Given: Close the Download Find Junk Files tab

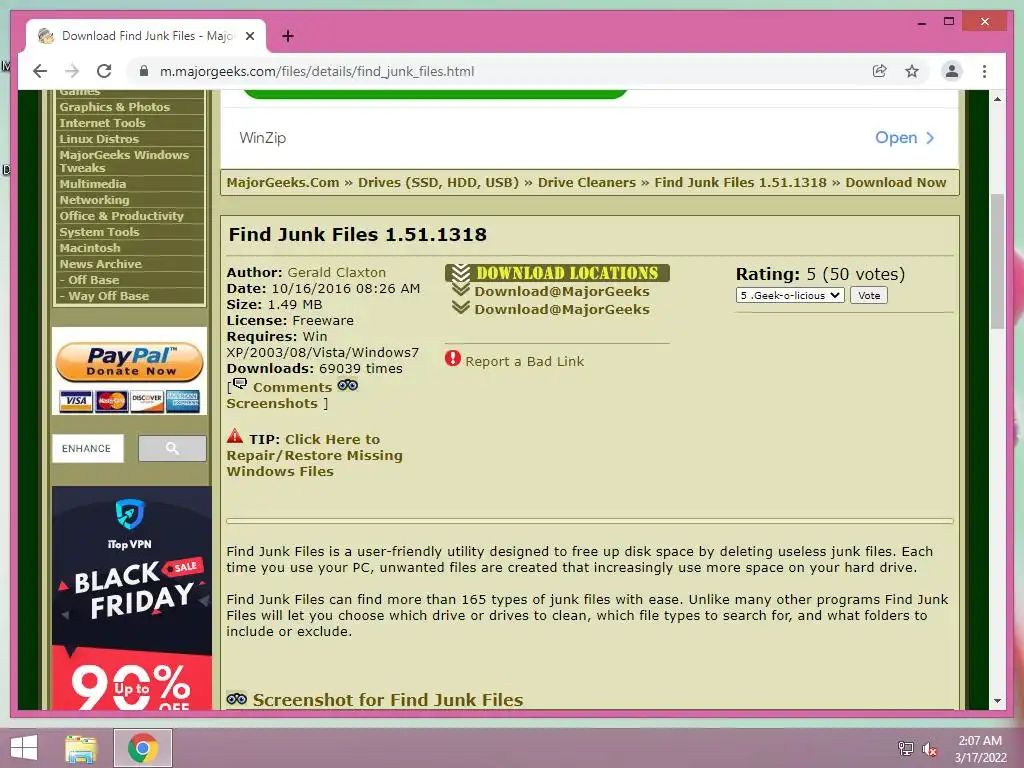Looking at the screenshot, I should 249,36.
